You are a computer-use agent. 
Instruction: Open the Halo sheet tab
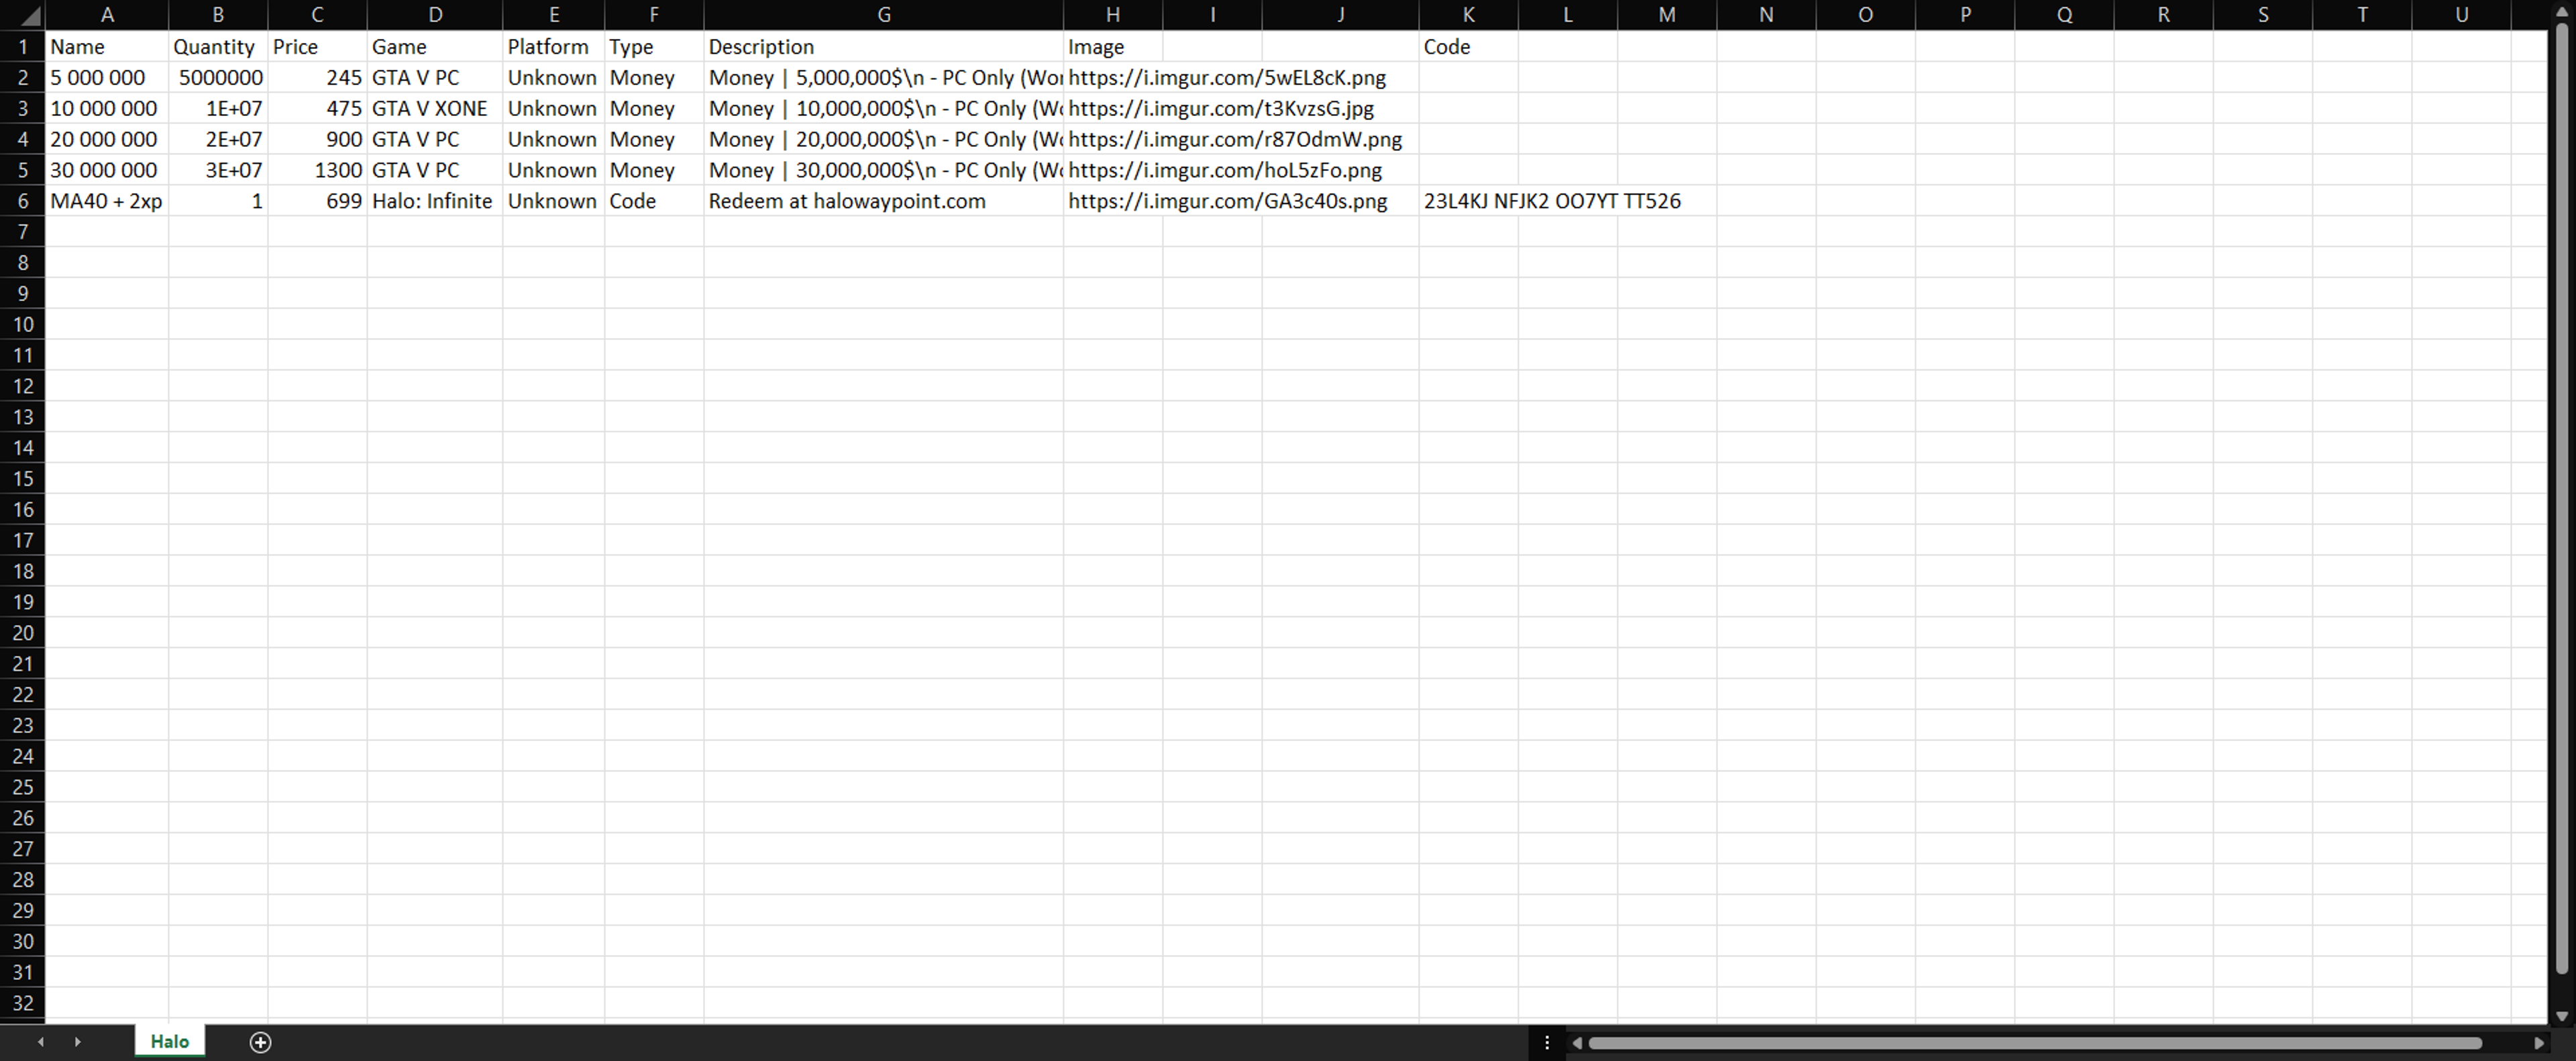[170, 1041]
